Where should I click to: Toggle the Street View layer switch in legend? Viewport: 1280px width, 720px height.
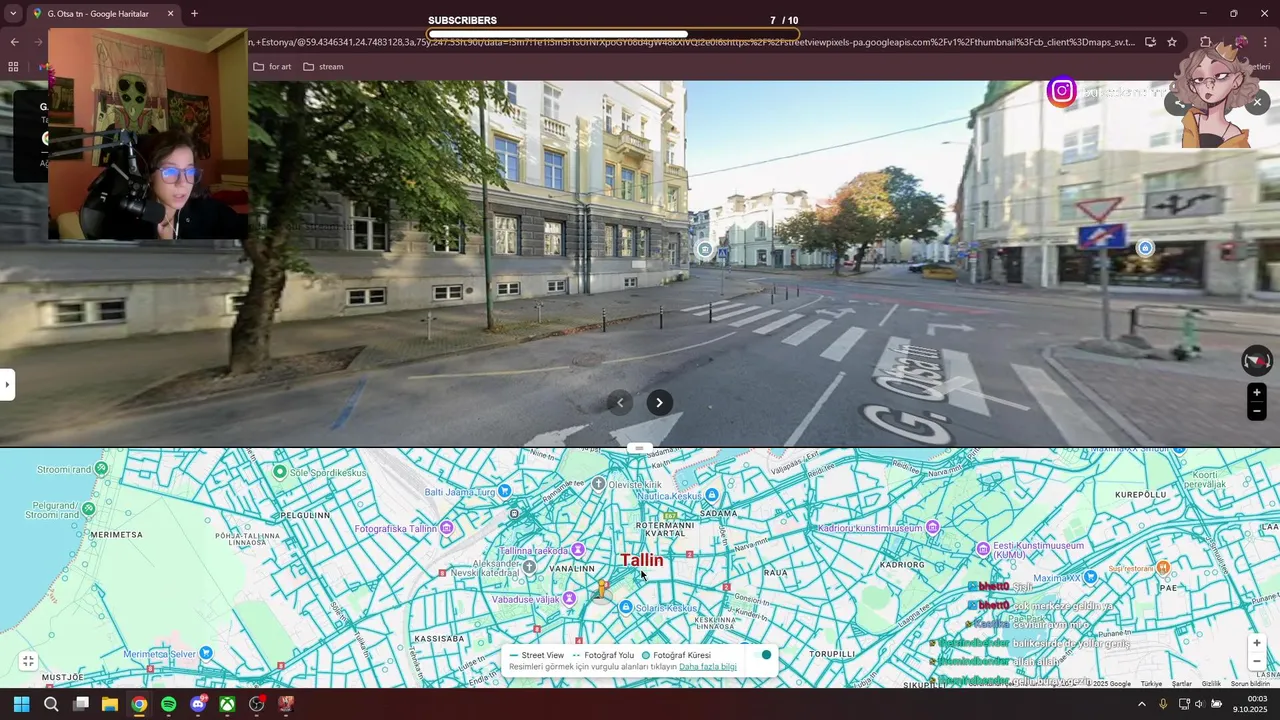[763, 655]
